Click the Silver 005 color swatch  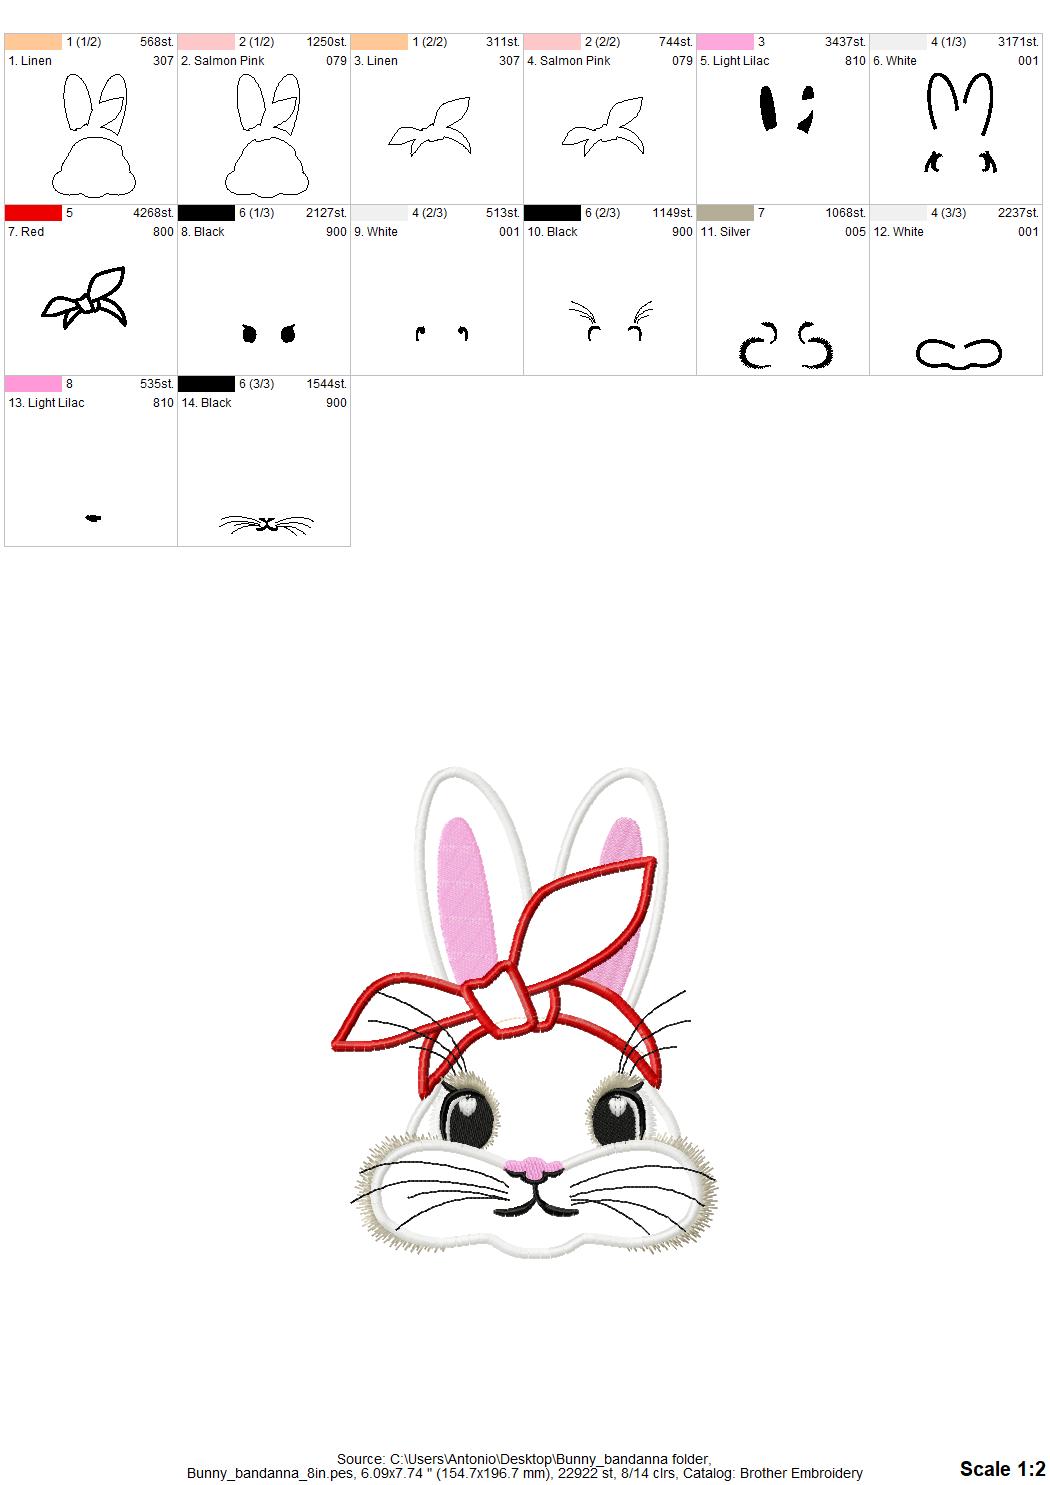point(725,211)
